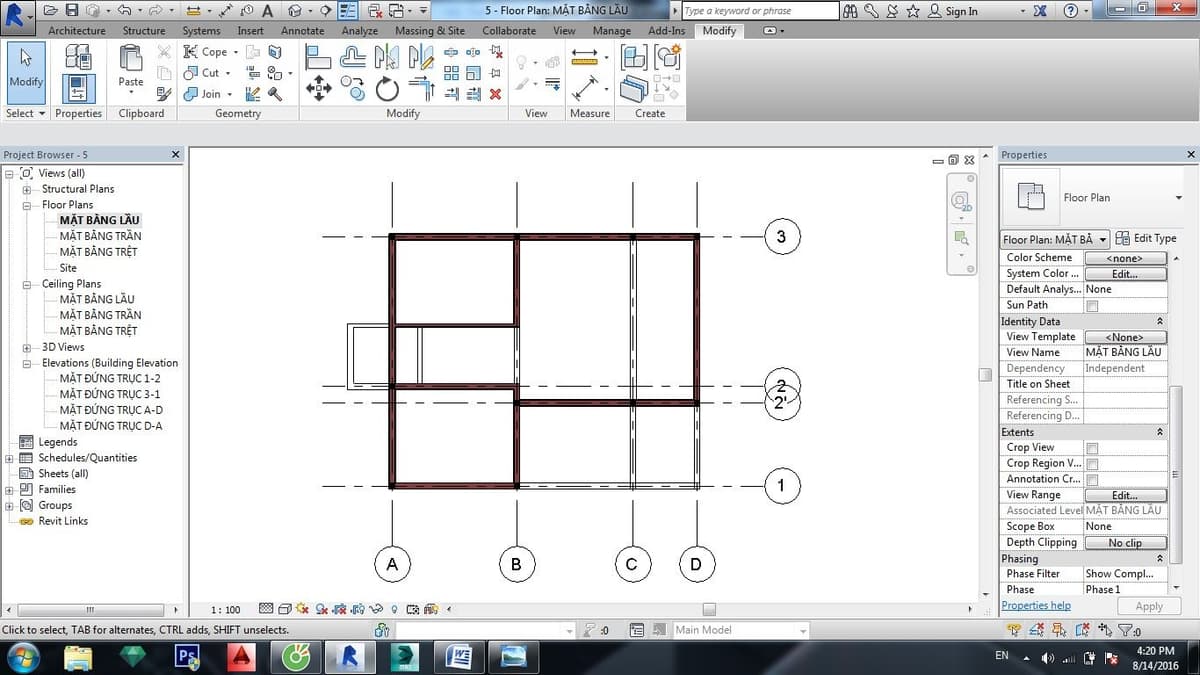Open the Join geometry dropdown arrow
The image size is (1200, 675).
(229, 94)
